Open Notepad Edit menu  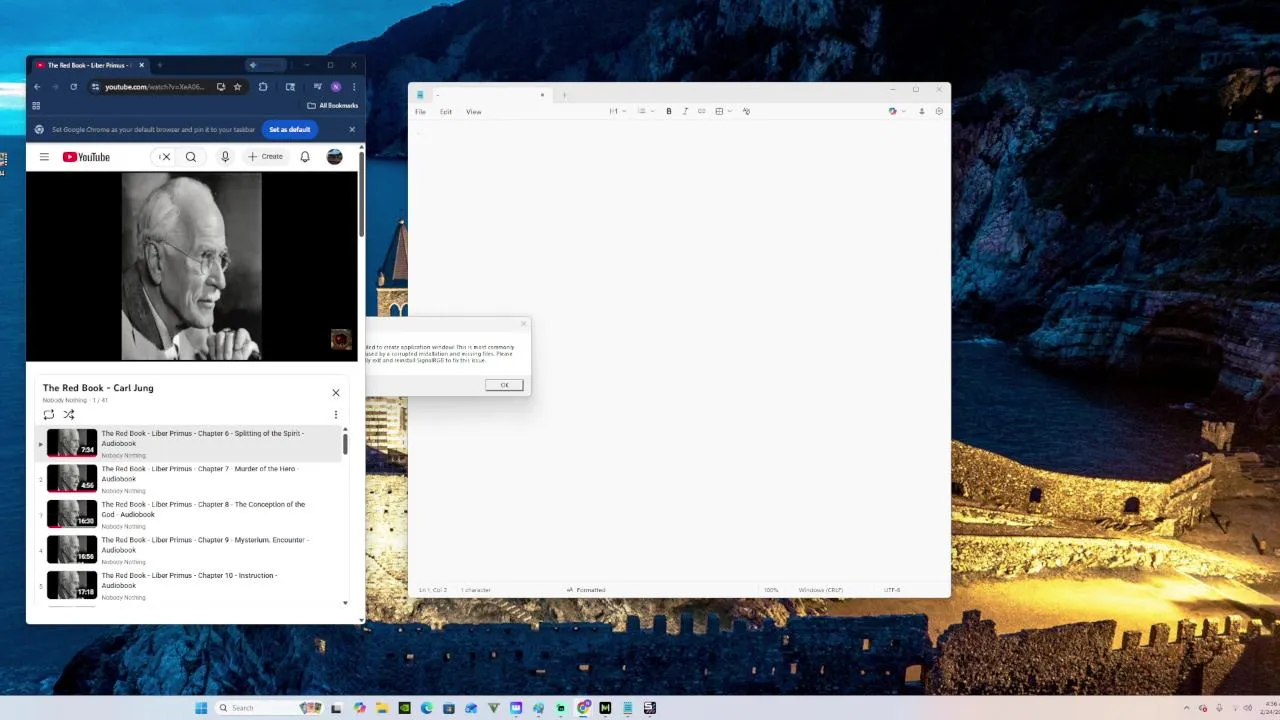click(446, 112)
